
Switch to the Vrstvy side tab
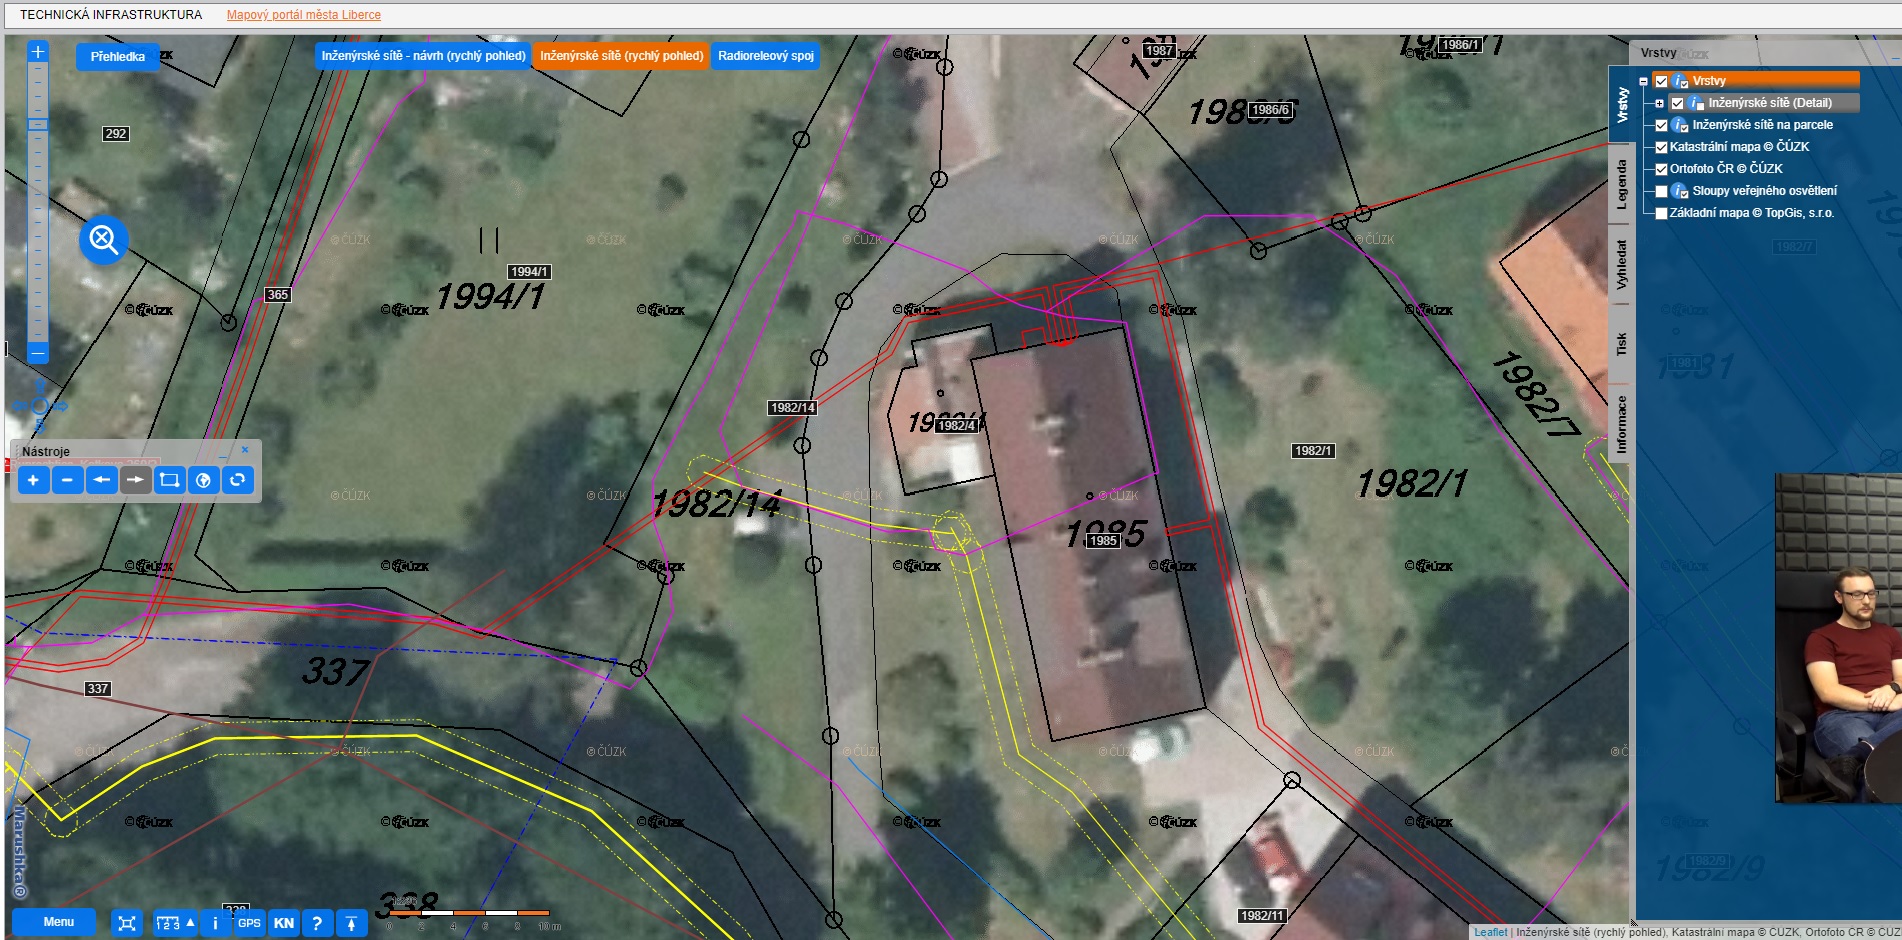pos(1621,105)
